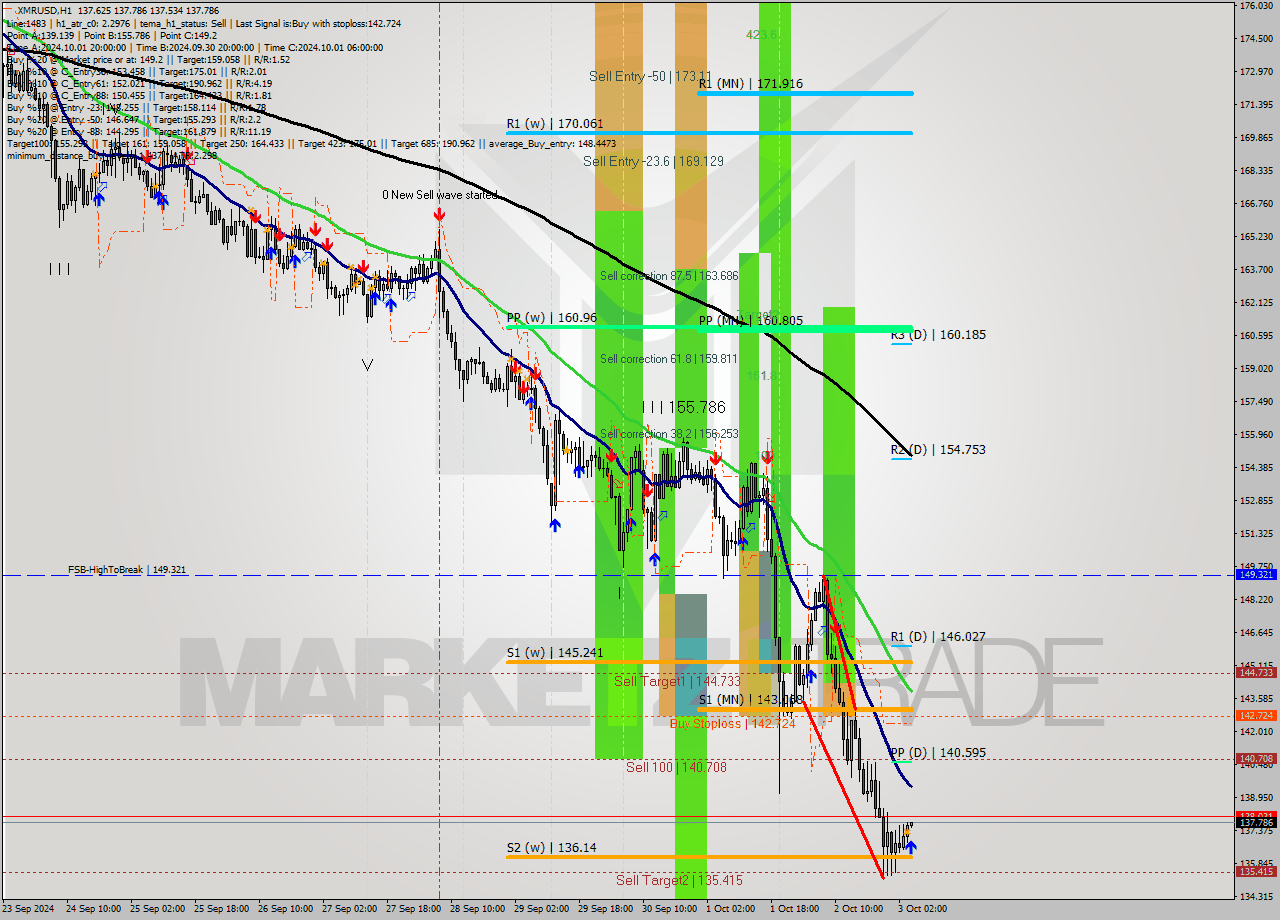The height and width of the screenshot is (920, 1280).
Task: Select the Sell correction 38.2 | 156.253 label
Action: pos(669,434)
